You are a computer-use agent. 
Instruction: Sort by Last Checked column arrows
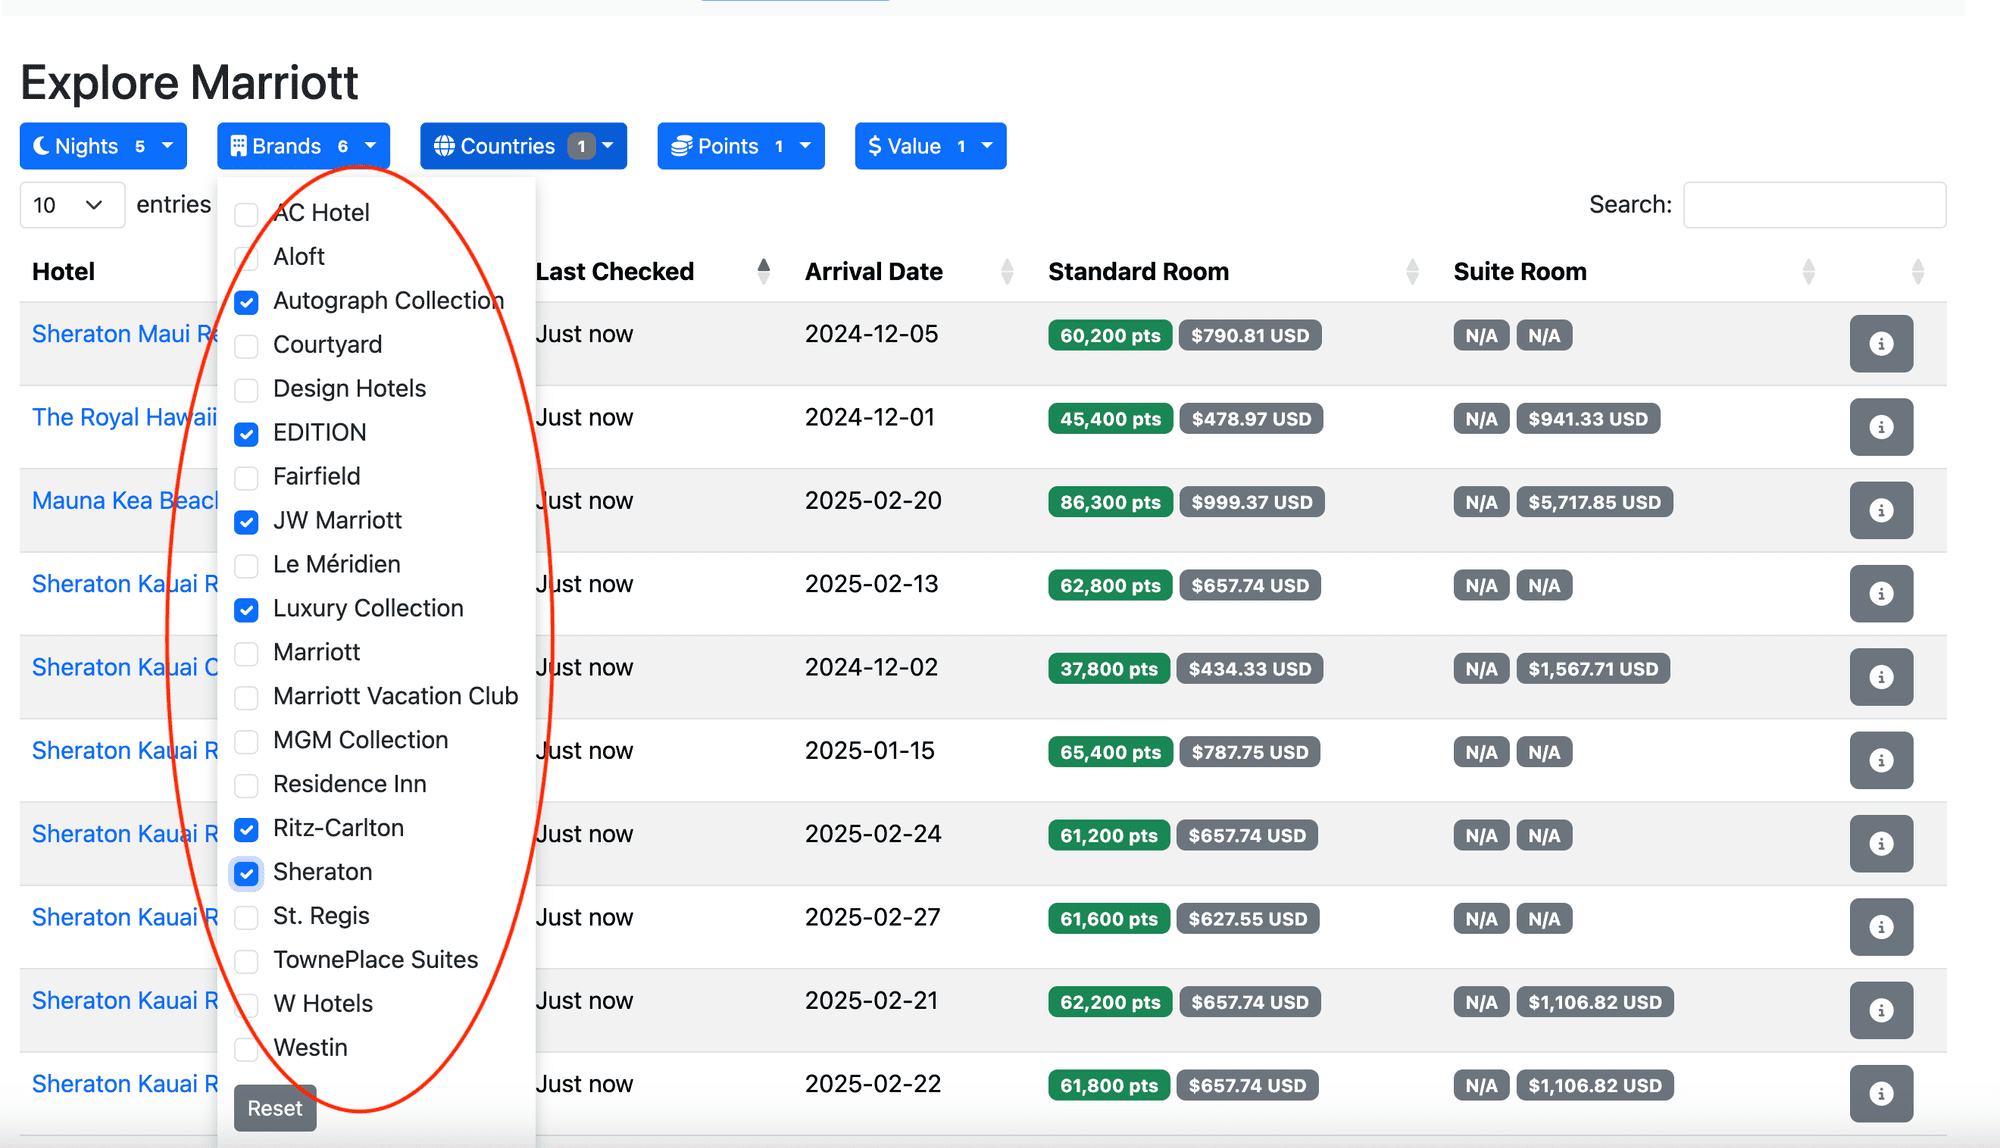[x=764, y=272]
